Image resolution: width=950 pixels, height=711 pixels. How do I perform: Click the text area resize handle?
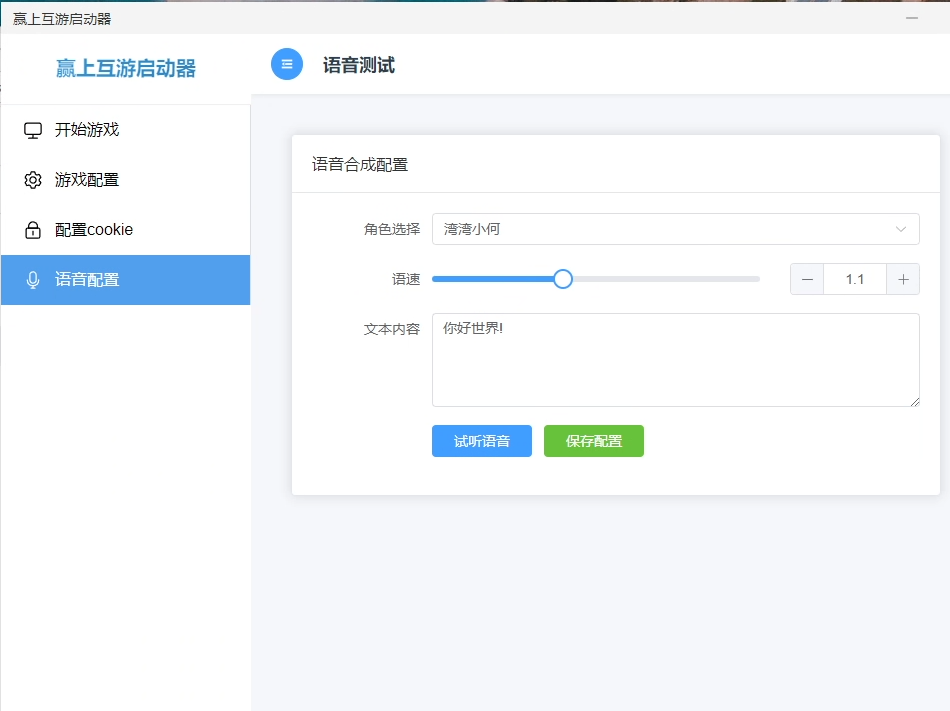pos(914,401)
